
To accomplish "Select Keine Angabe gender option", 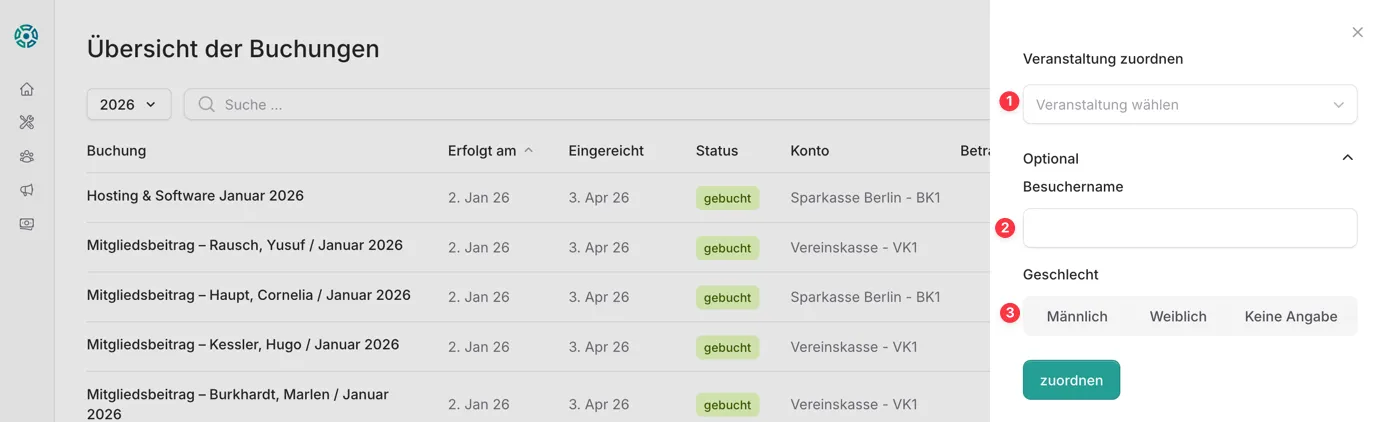I will pos(1290,316).
